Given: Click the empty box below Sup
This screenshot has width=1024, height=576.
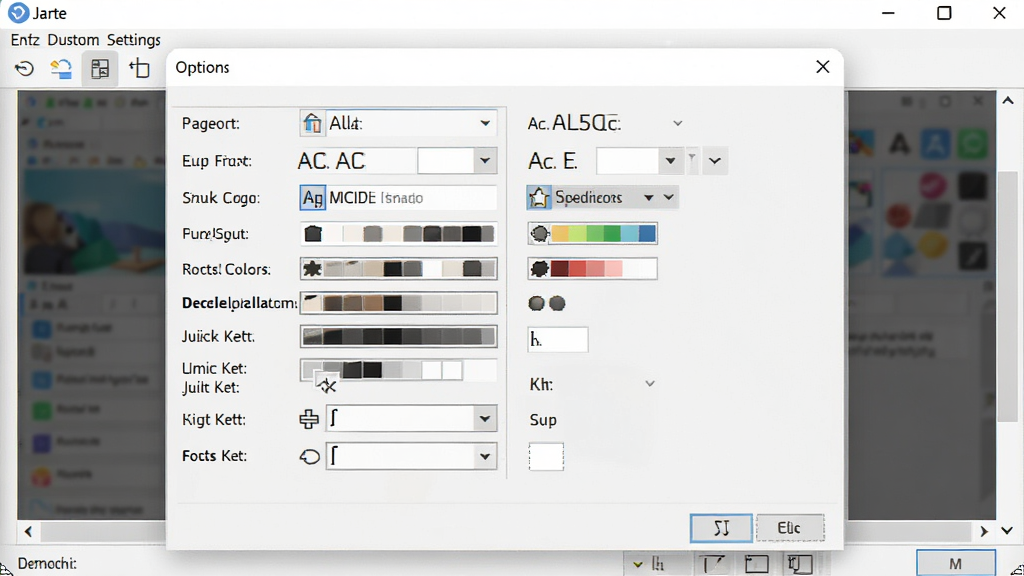Looking at the screenshot, I should coord(546,456).
